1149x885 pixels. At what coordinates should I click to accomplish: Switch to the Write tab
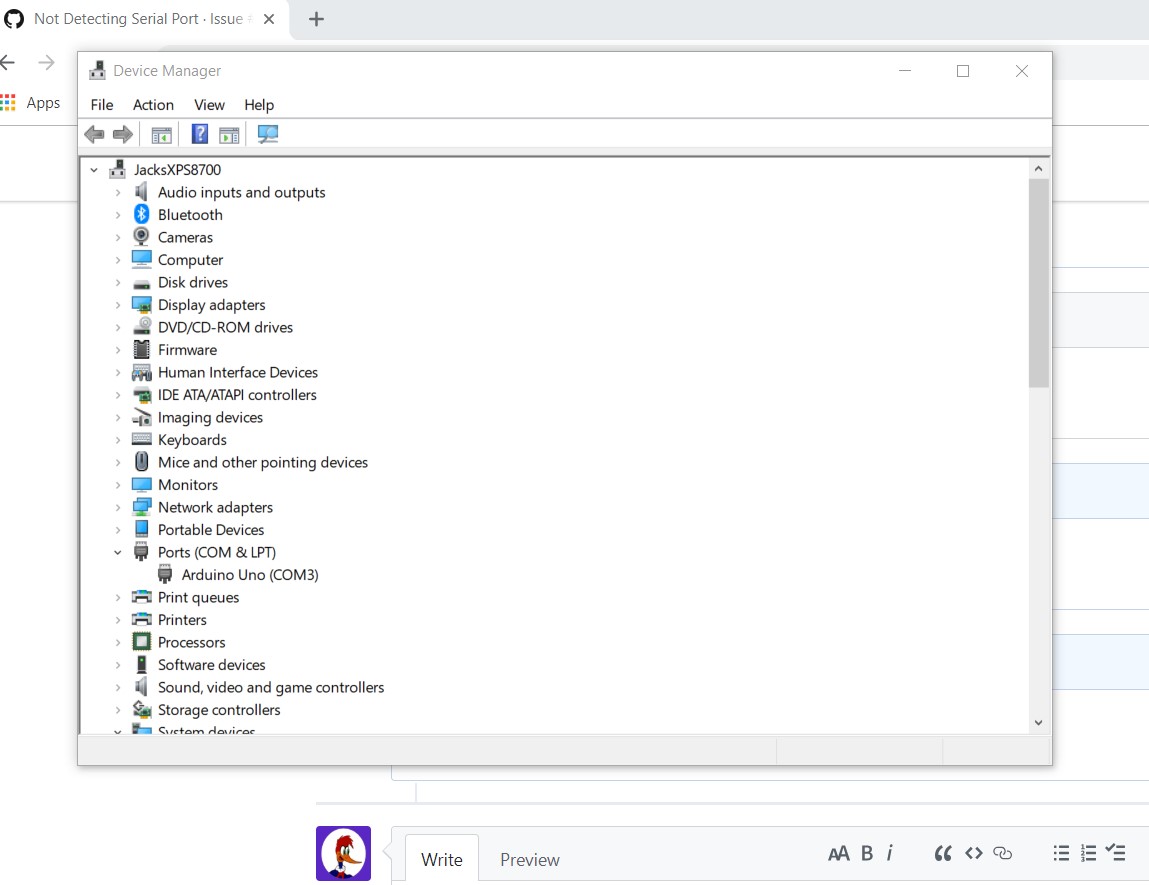pos(441,859)
